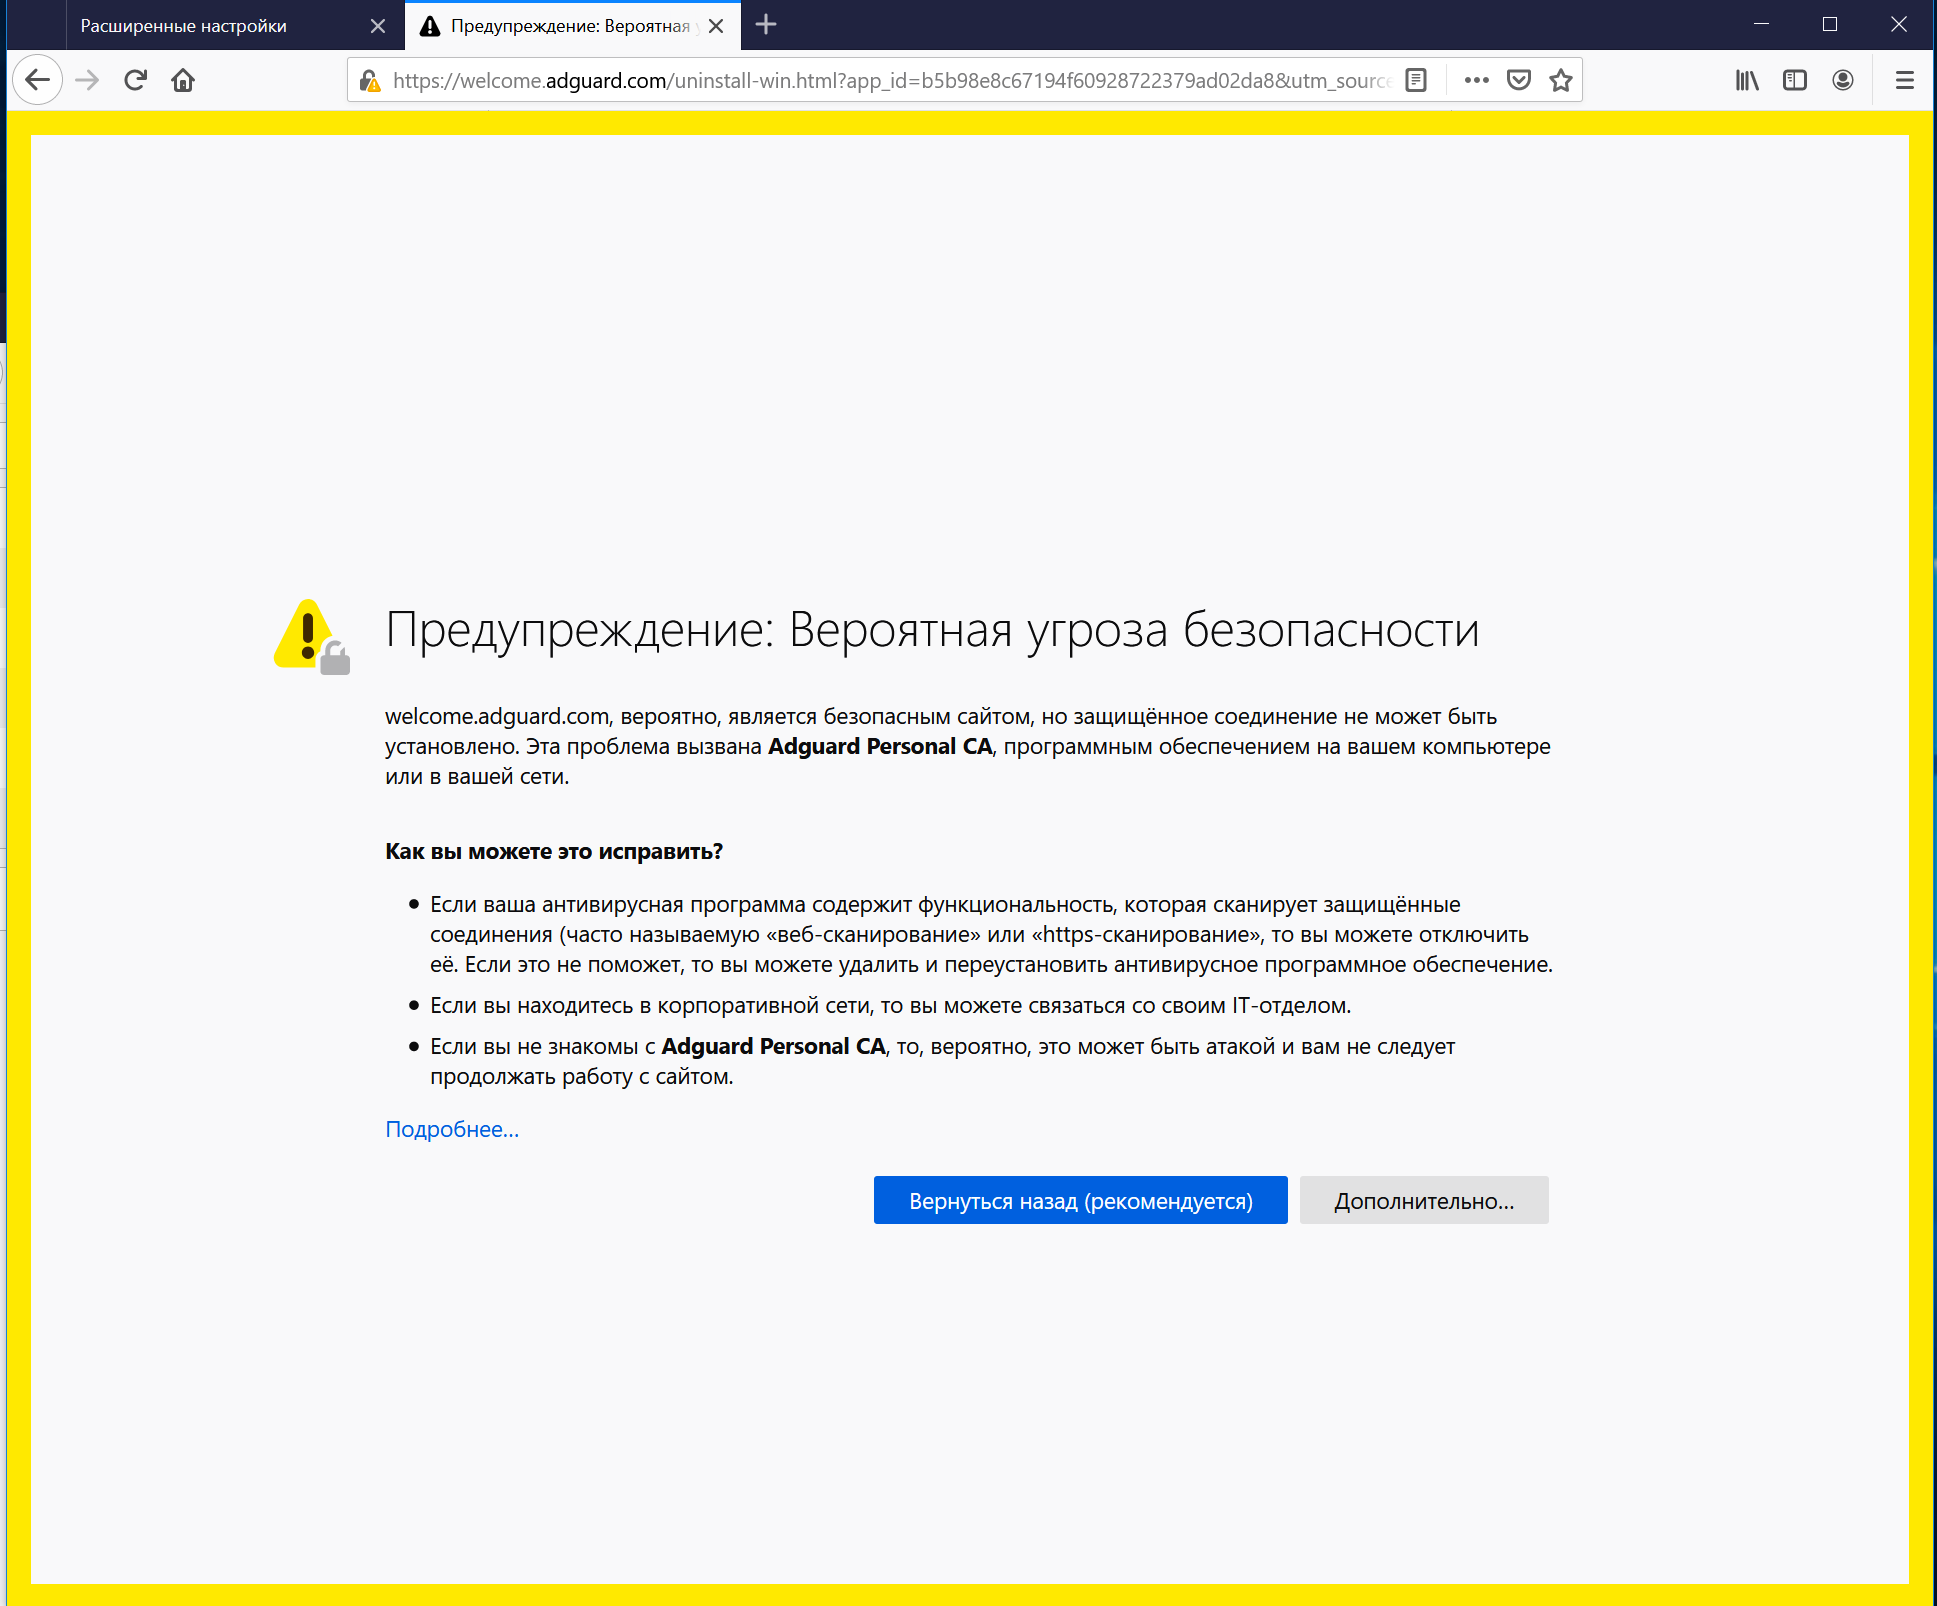Viewport: 1937px width, 1606px height.
Task: Open the Подробнее... link
Action: [x=452, y=1129]
